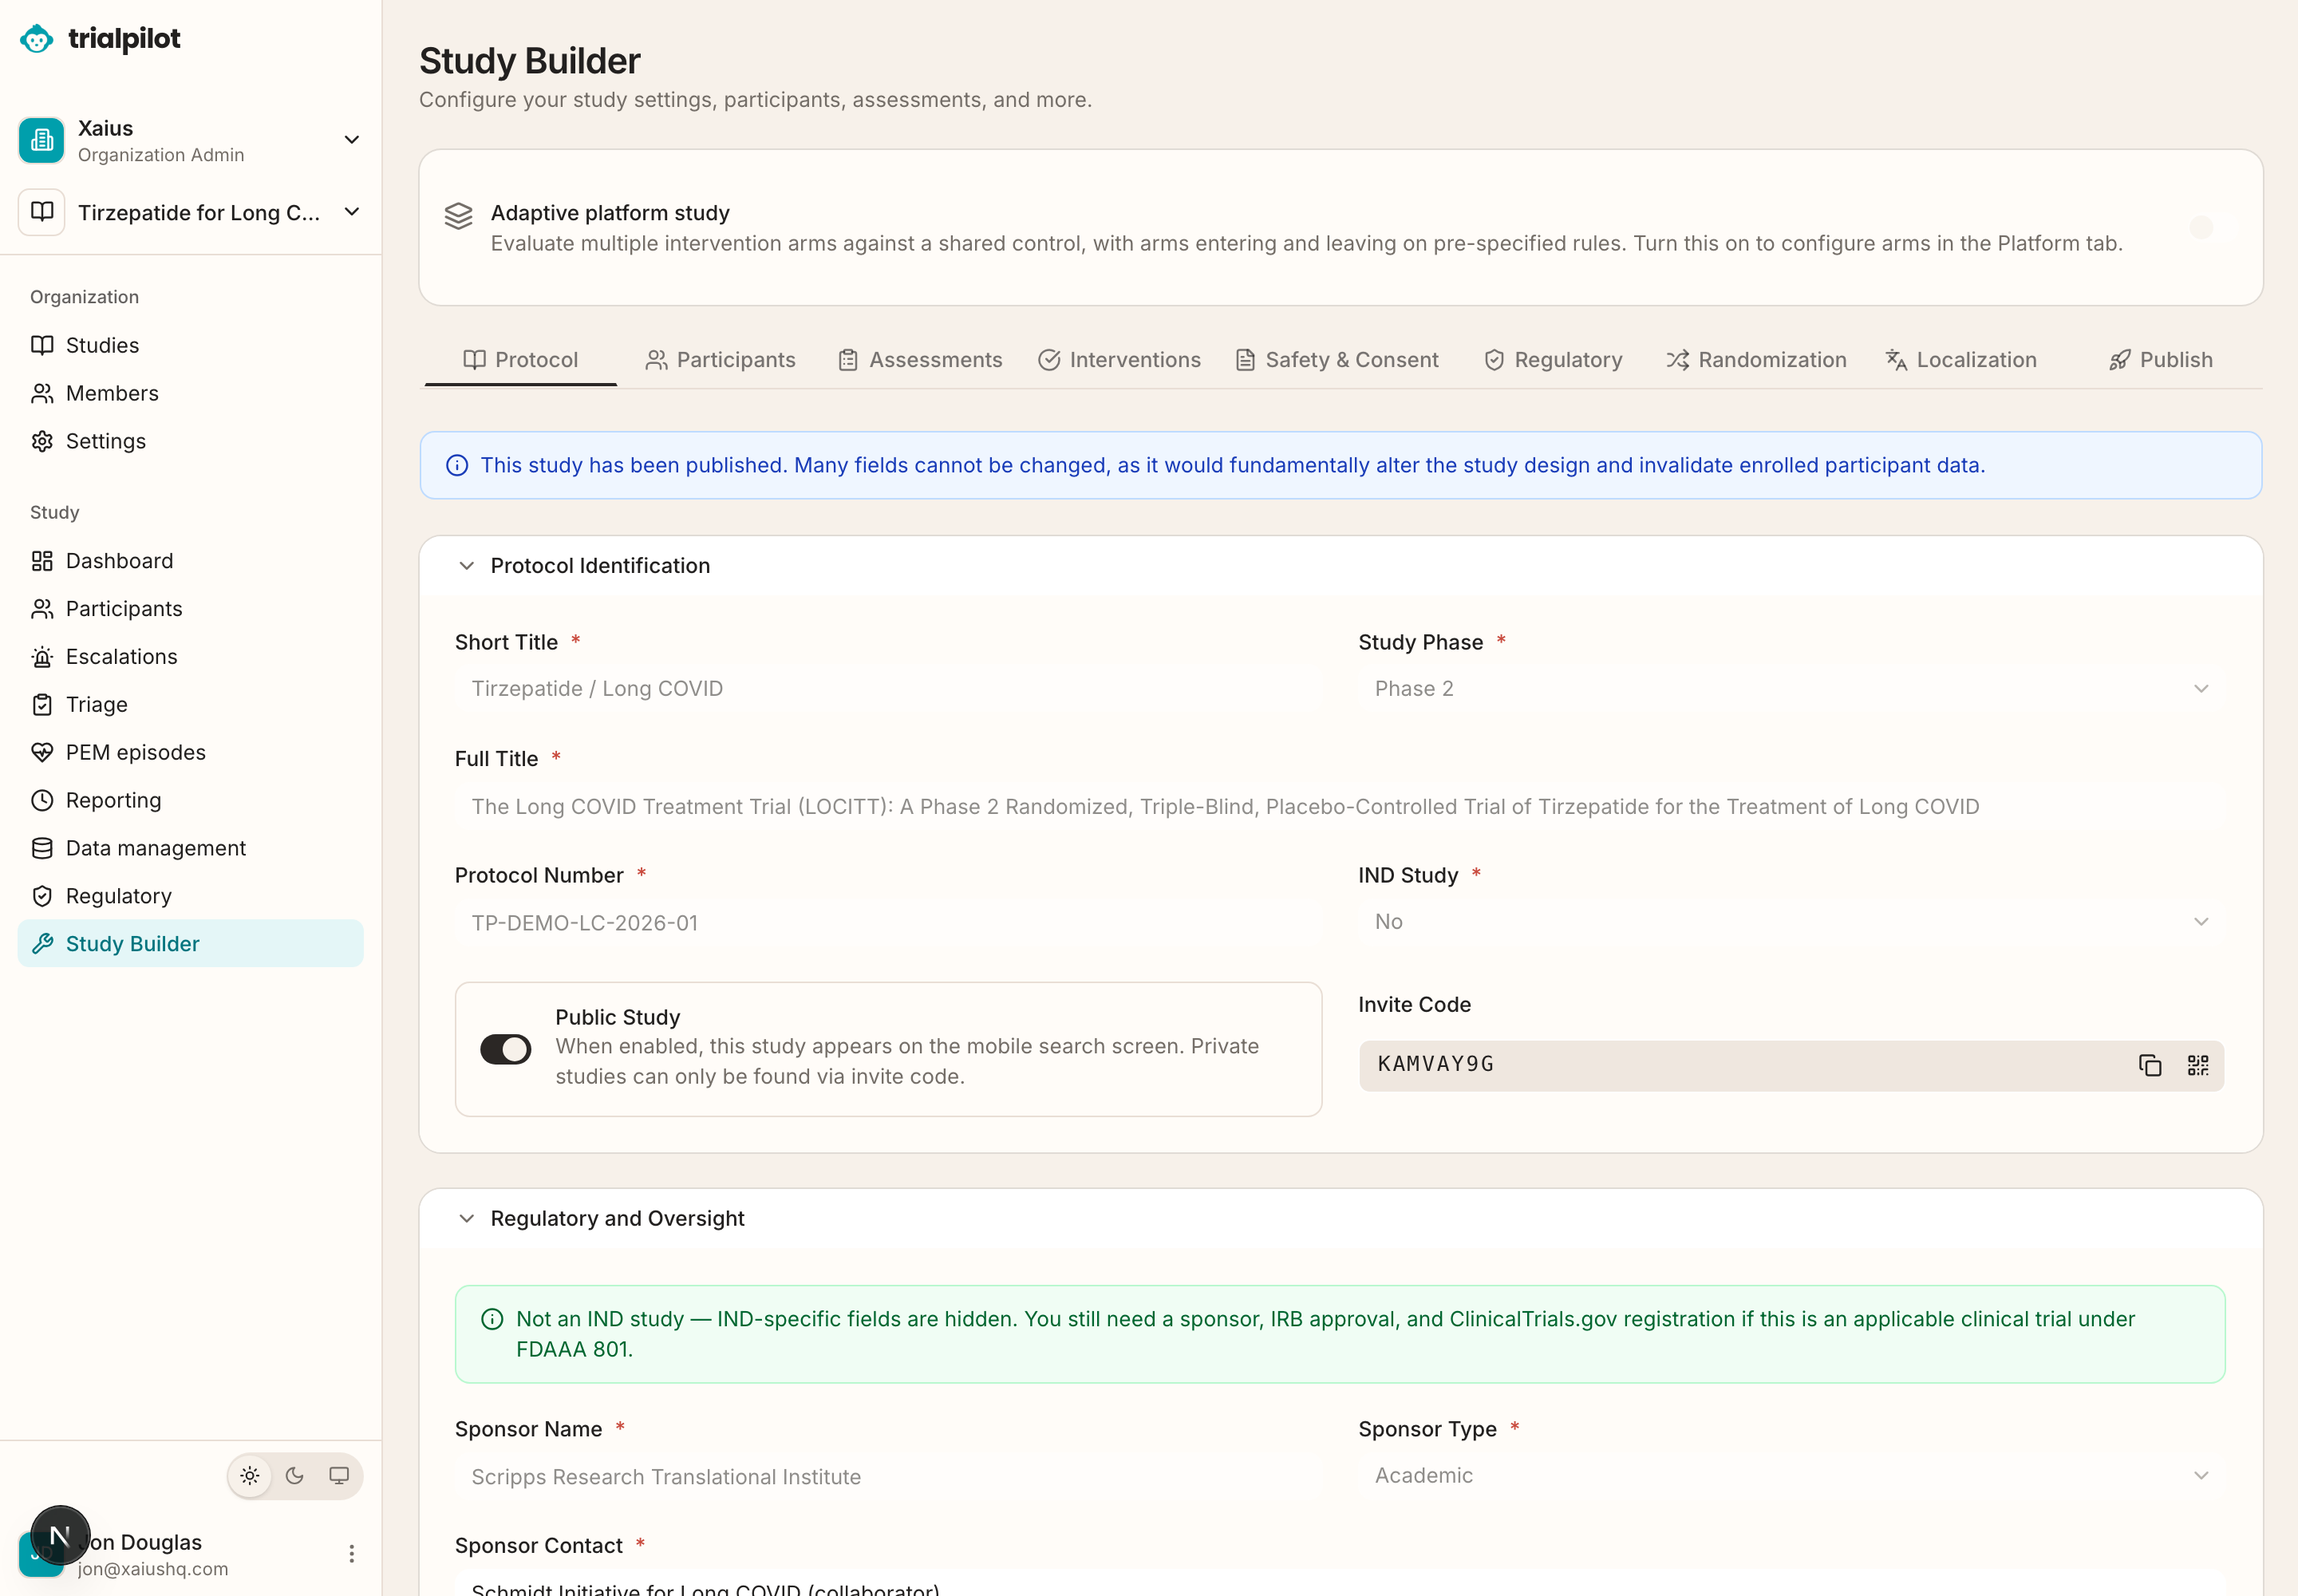
Task: Switch to the Participants tab
Action: coord(721,360)
